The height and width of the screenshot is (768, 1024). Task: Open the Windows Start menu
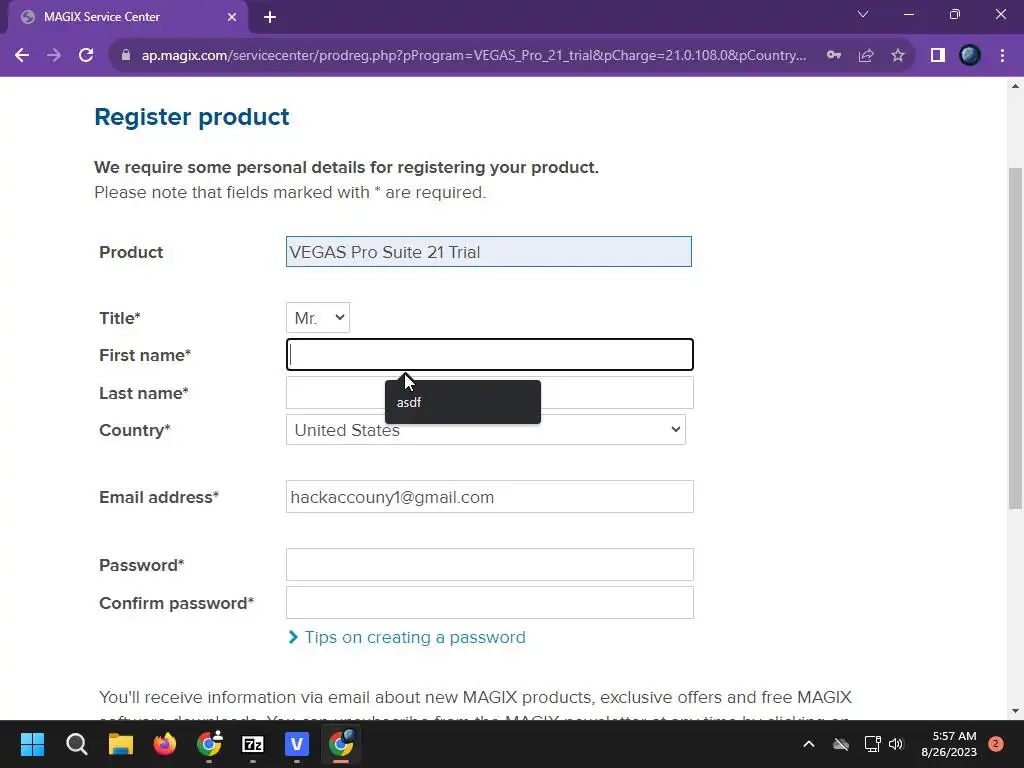tap(33, 744)
